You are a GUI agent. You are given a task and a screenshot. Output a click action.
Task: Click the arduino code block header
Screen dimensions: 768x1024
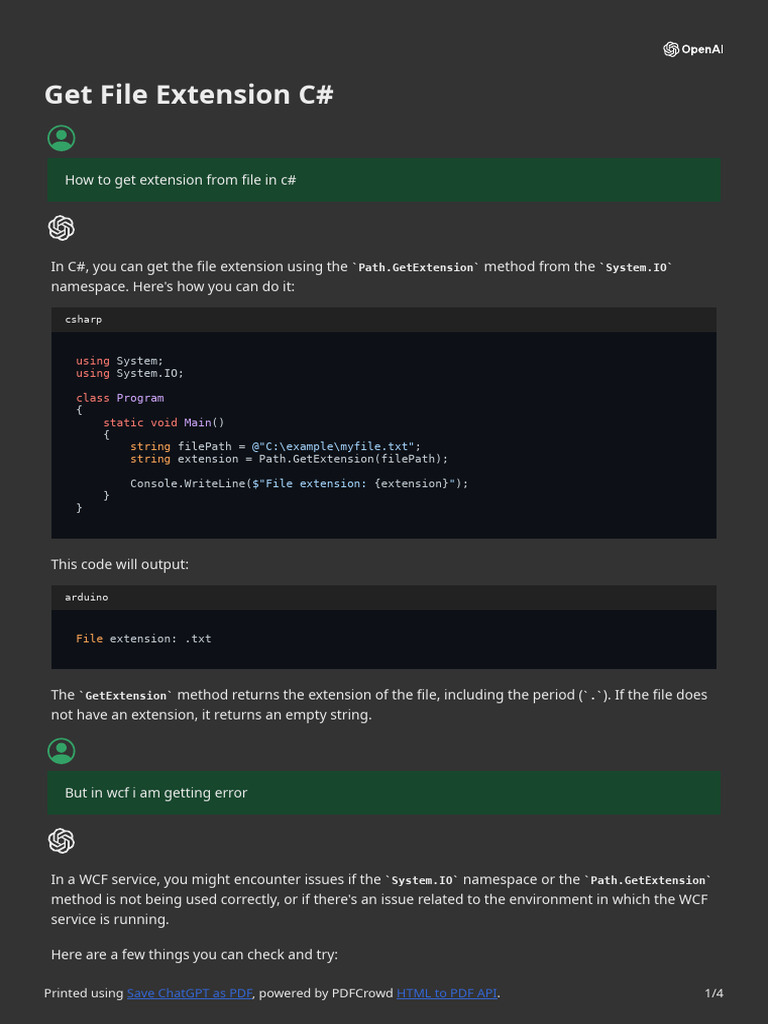tap(384, 597)
